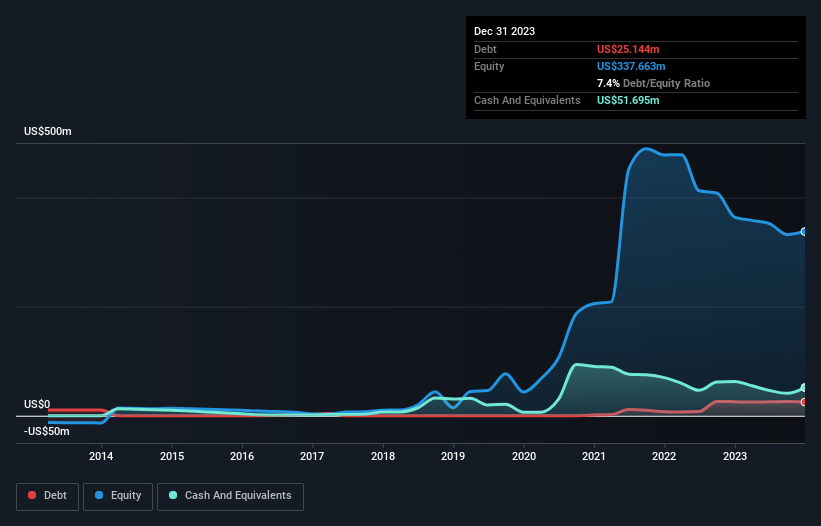This screenshot has height=526, width=821.
Task: Click the red Debt endpoint marker
Action: (804, 402)
